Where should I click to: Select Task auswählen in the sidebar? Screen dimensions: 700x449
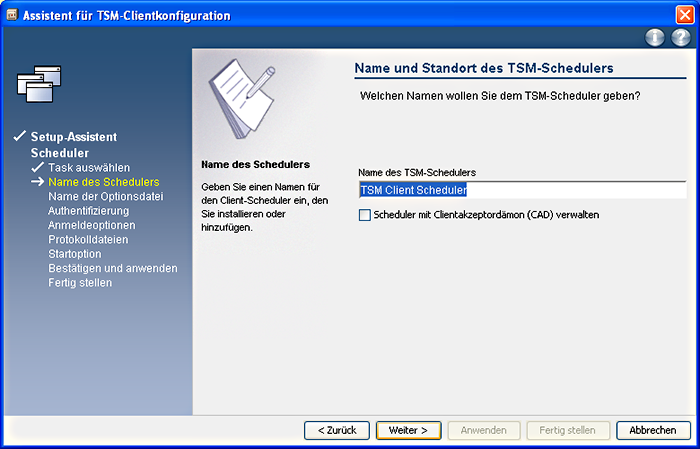[89, 167]
